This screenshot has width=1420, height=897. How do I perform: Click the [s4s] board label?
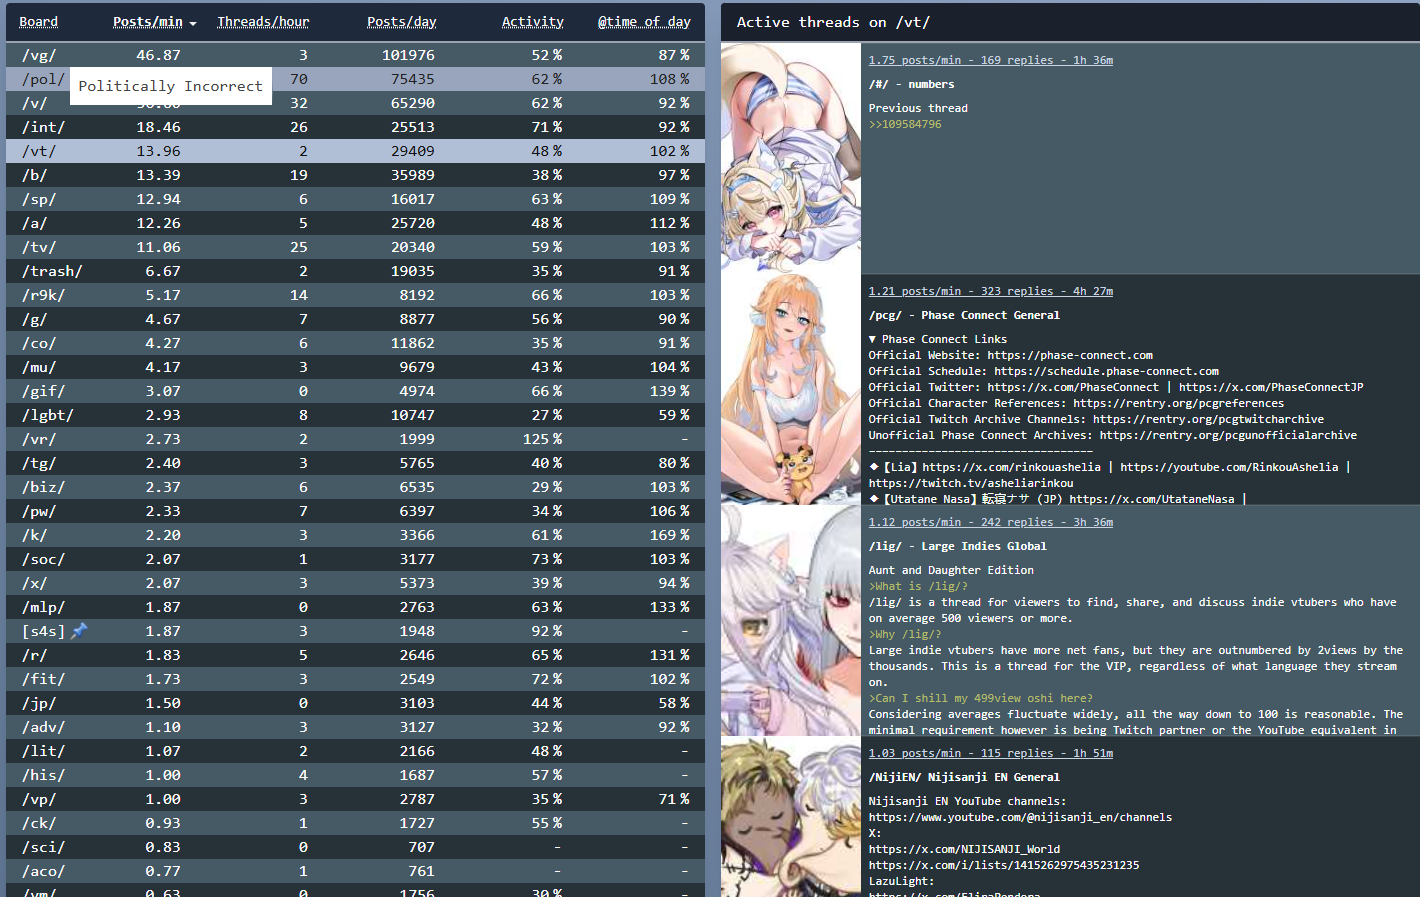43,631
